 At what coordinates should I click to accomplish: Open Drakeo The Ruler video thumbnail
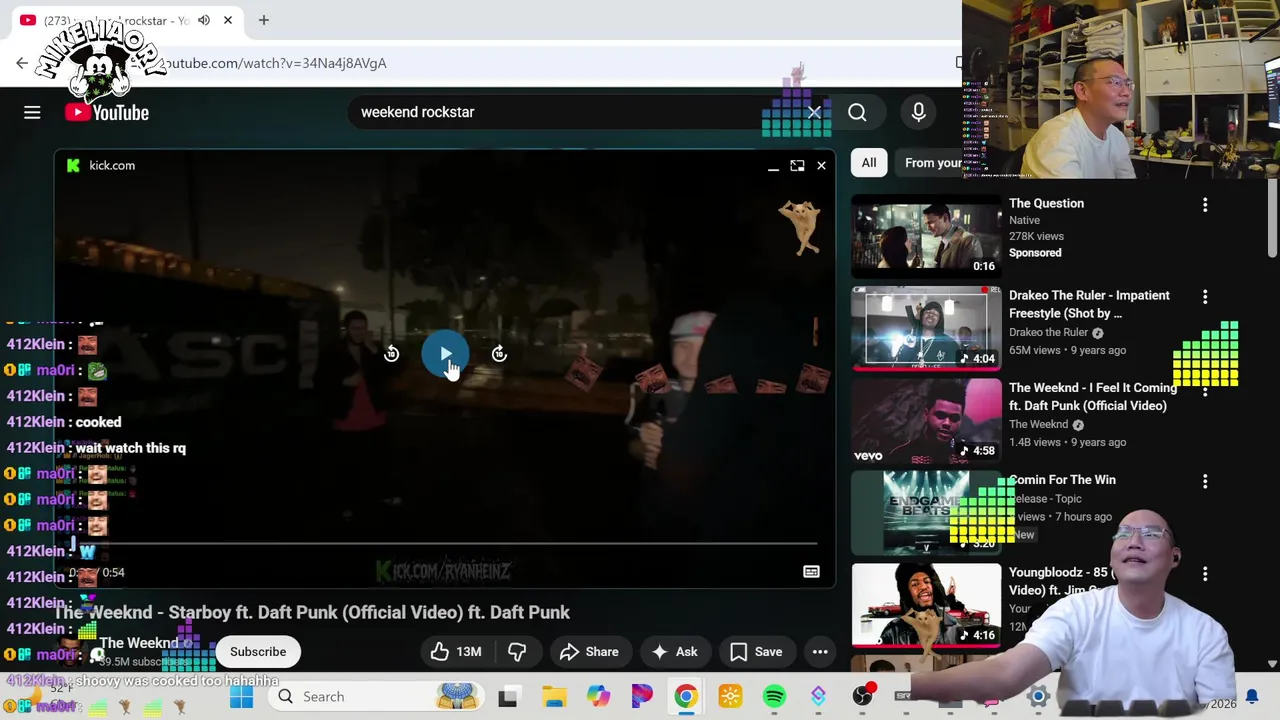926,328
